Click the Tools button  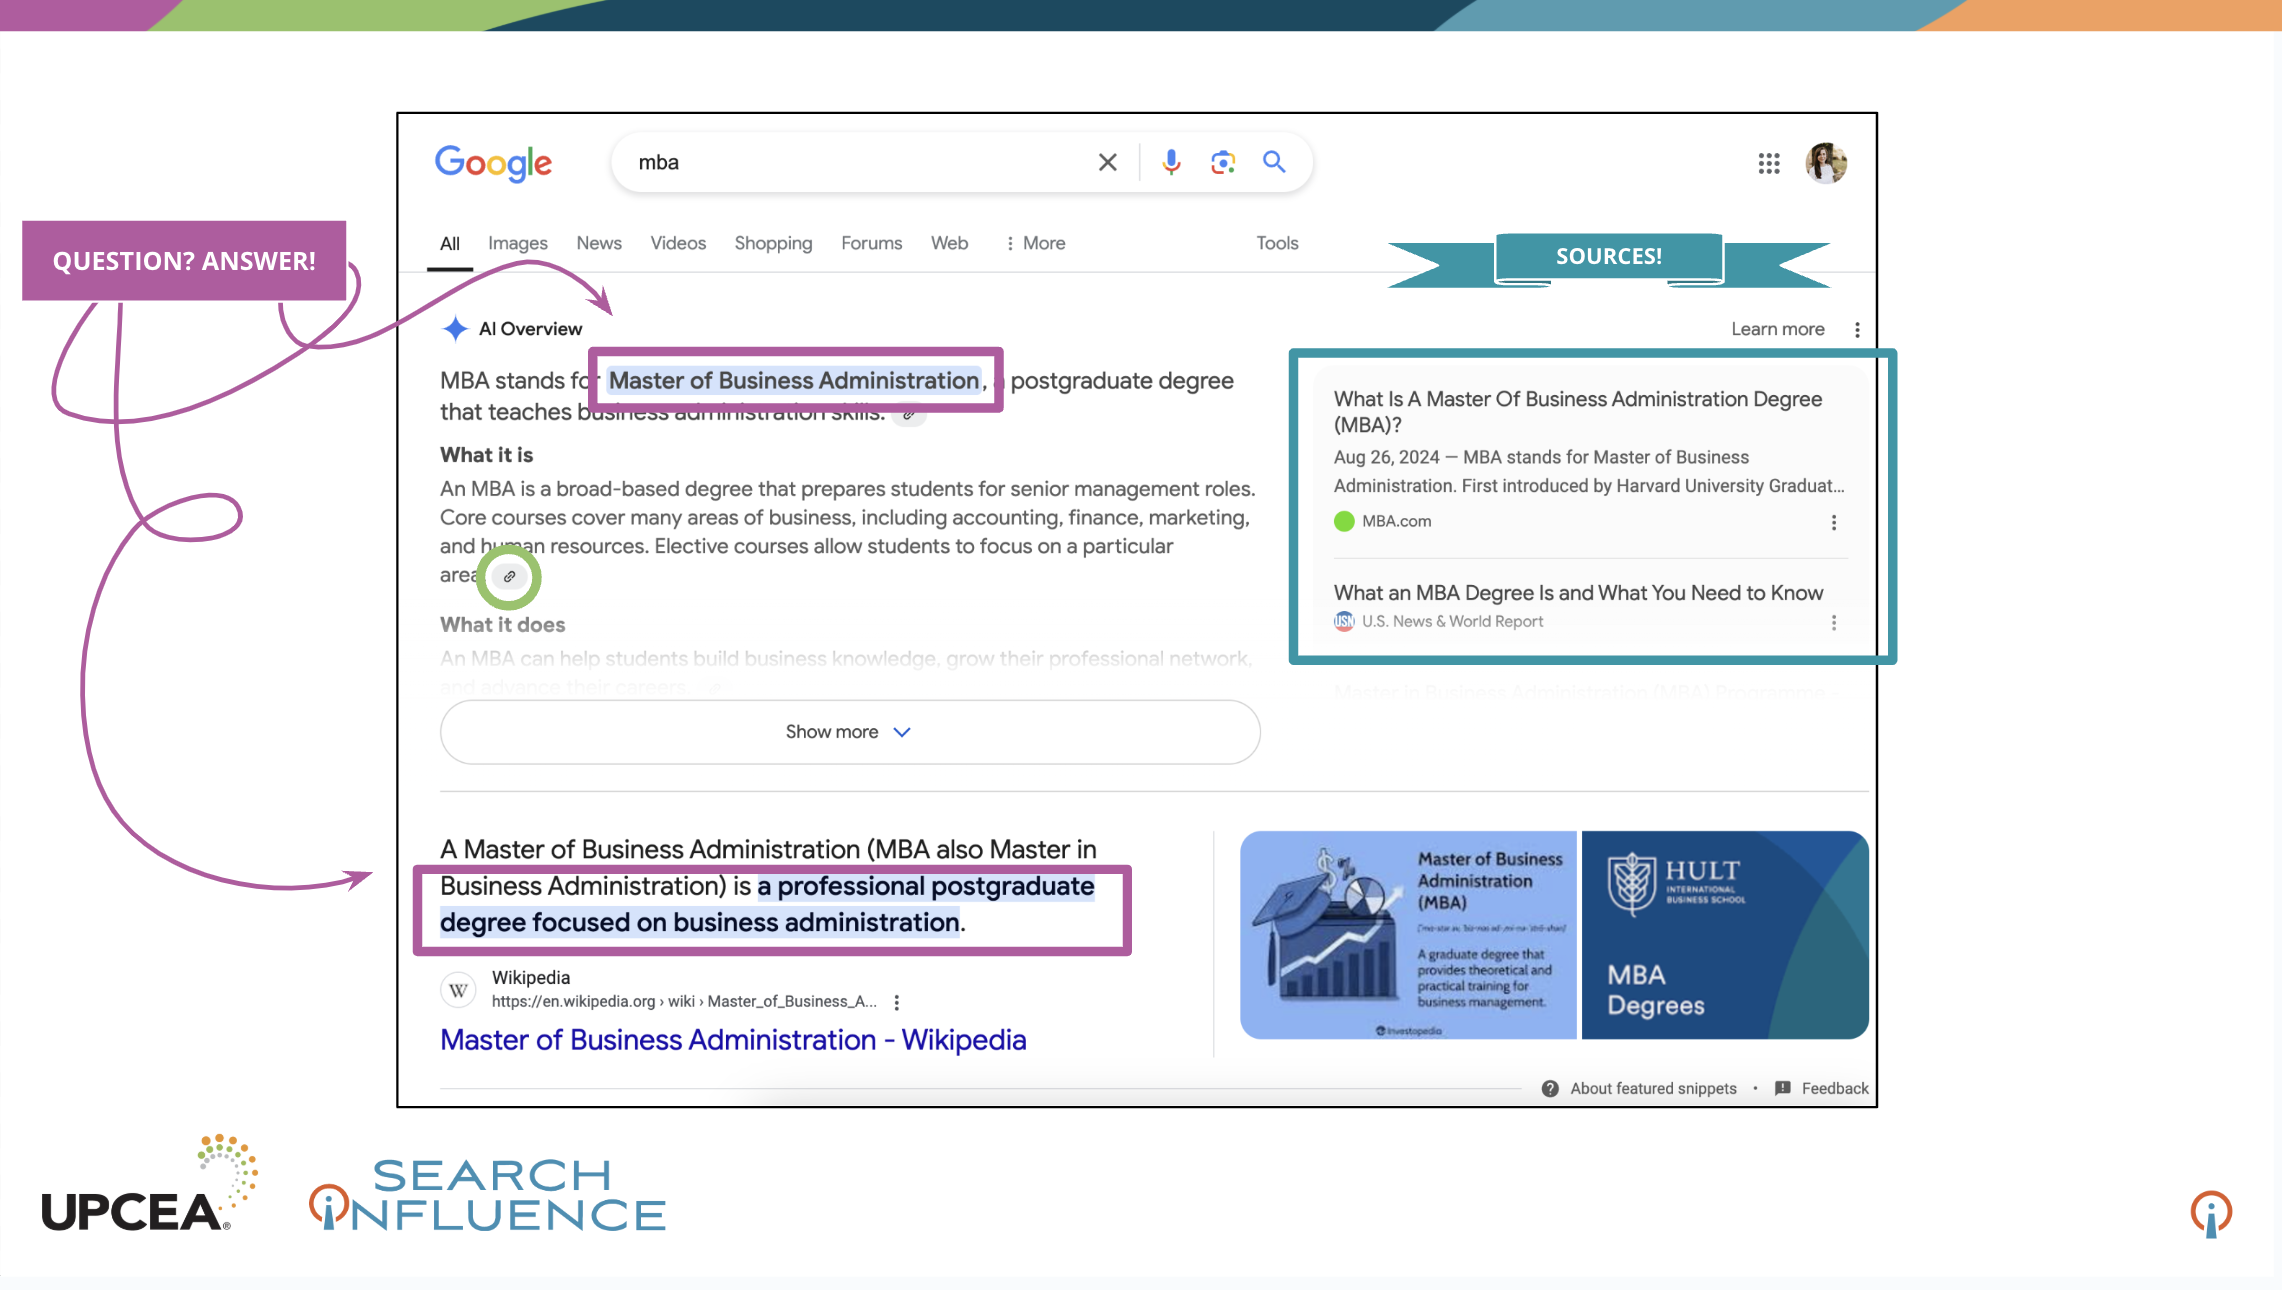[x=1276, y=243]
